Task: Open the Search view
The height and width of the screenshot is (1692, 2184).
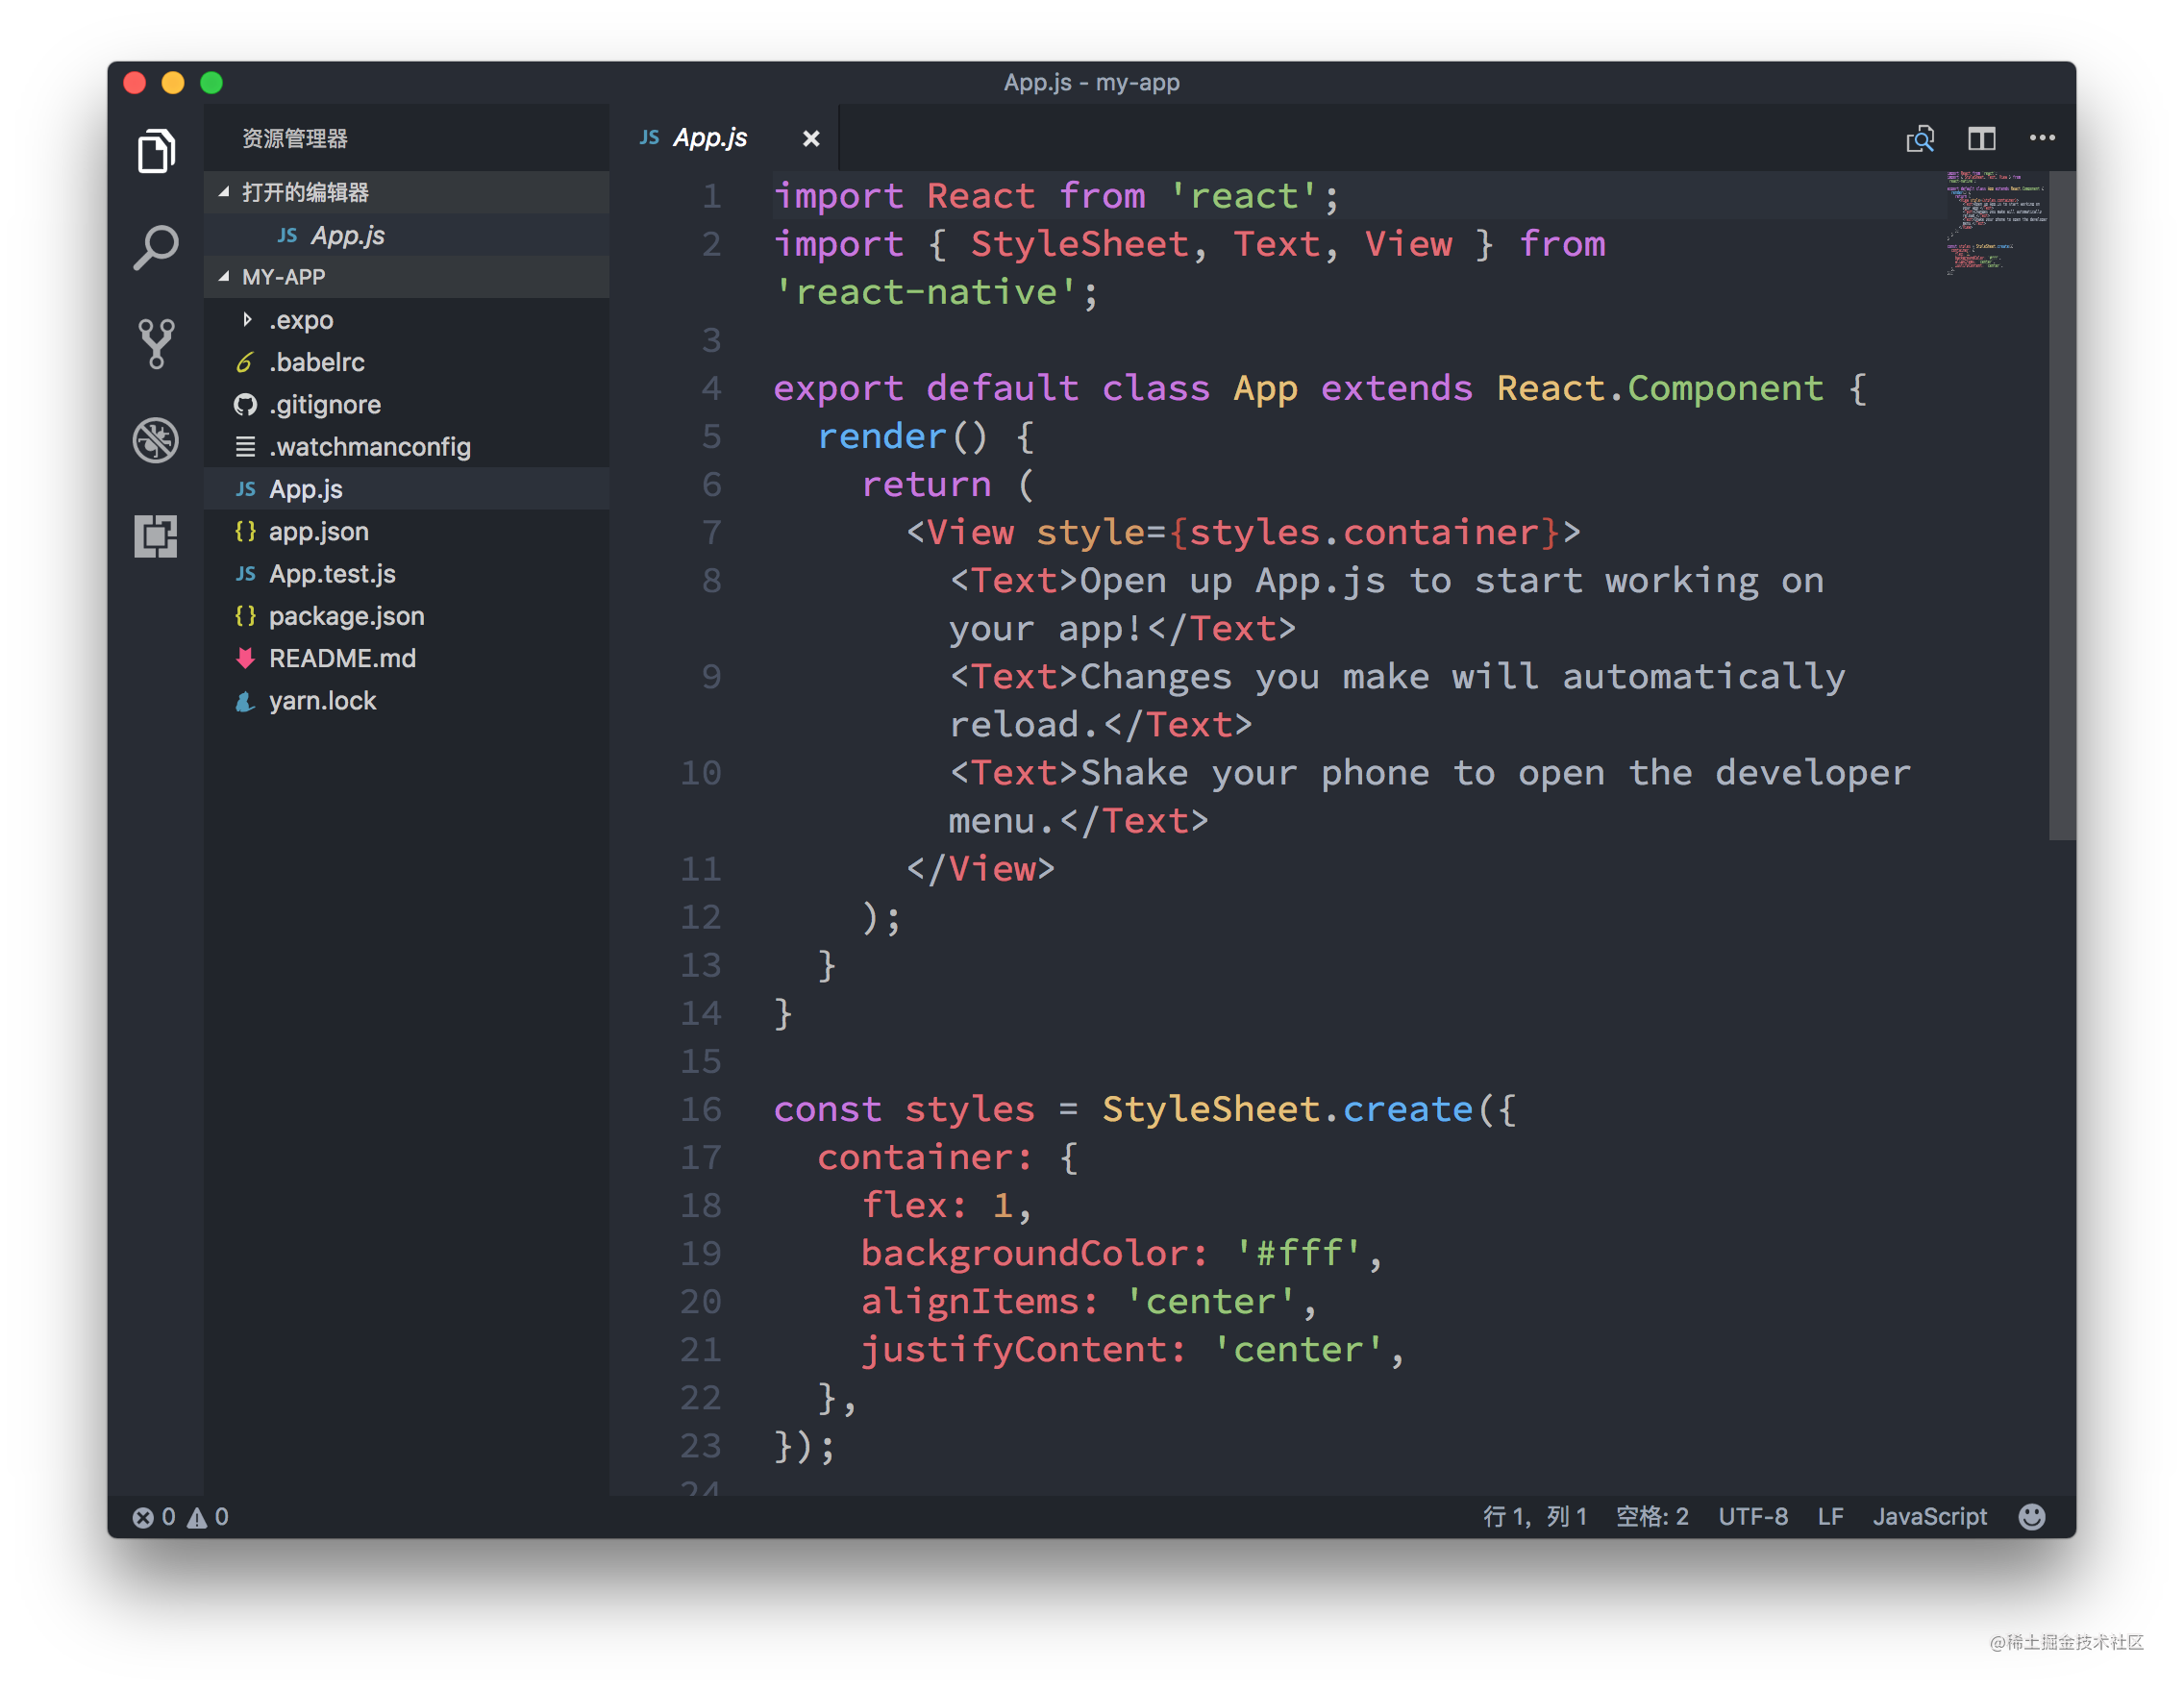Action: (156, 246)
